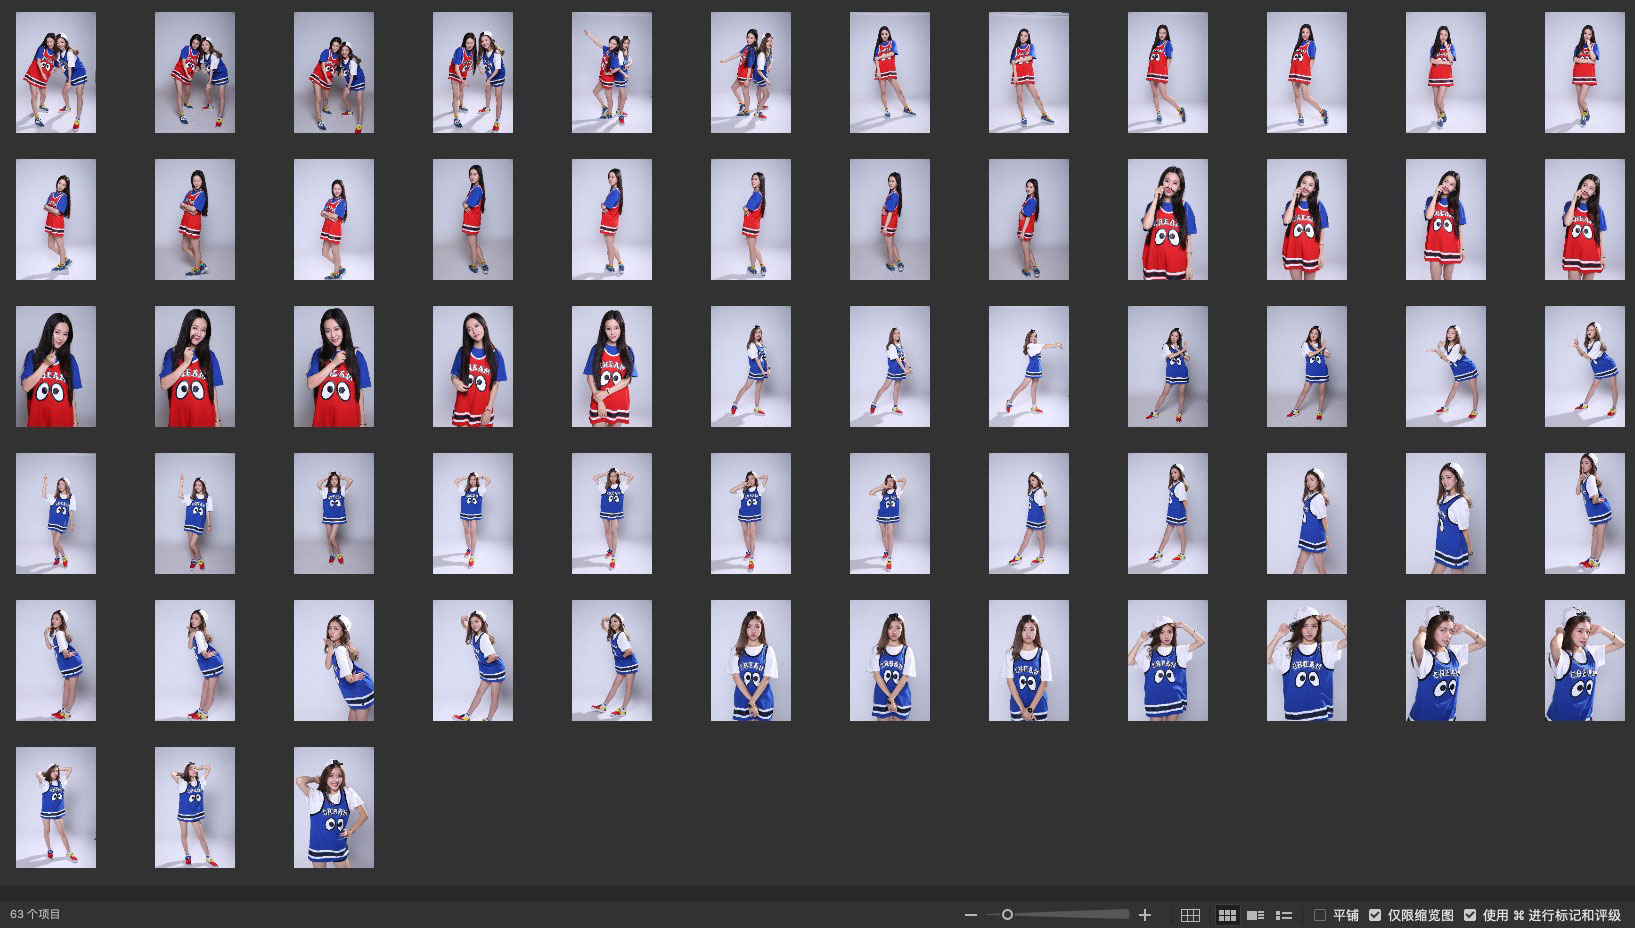Select the last thumbnail in the fifth row
This screenshot has height=928, width=1635.
tap(1584, 660)
